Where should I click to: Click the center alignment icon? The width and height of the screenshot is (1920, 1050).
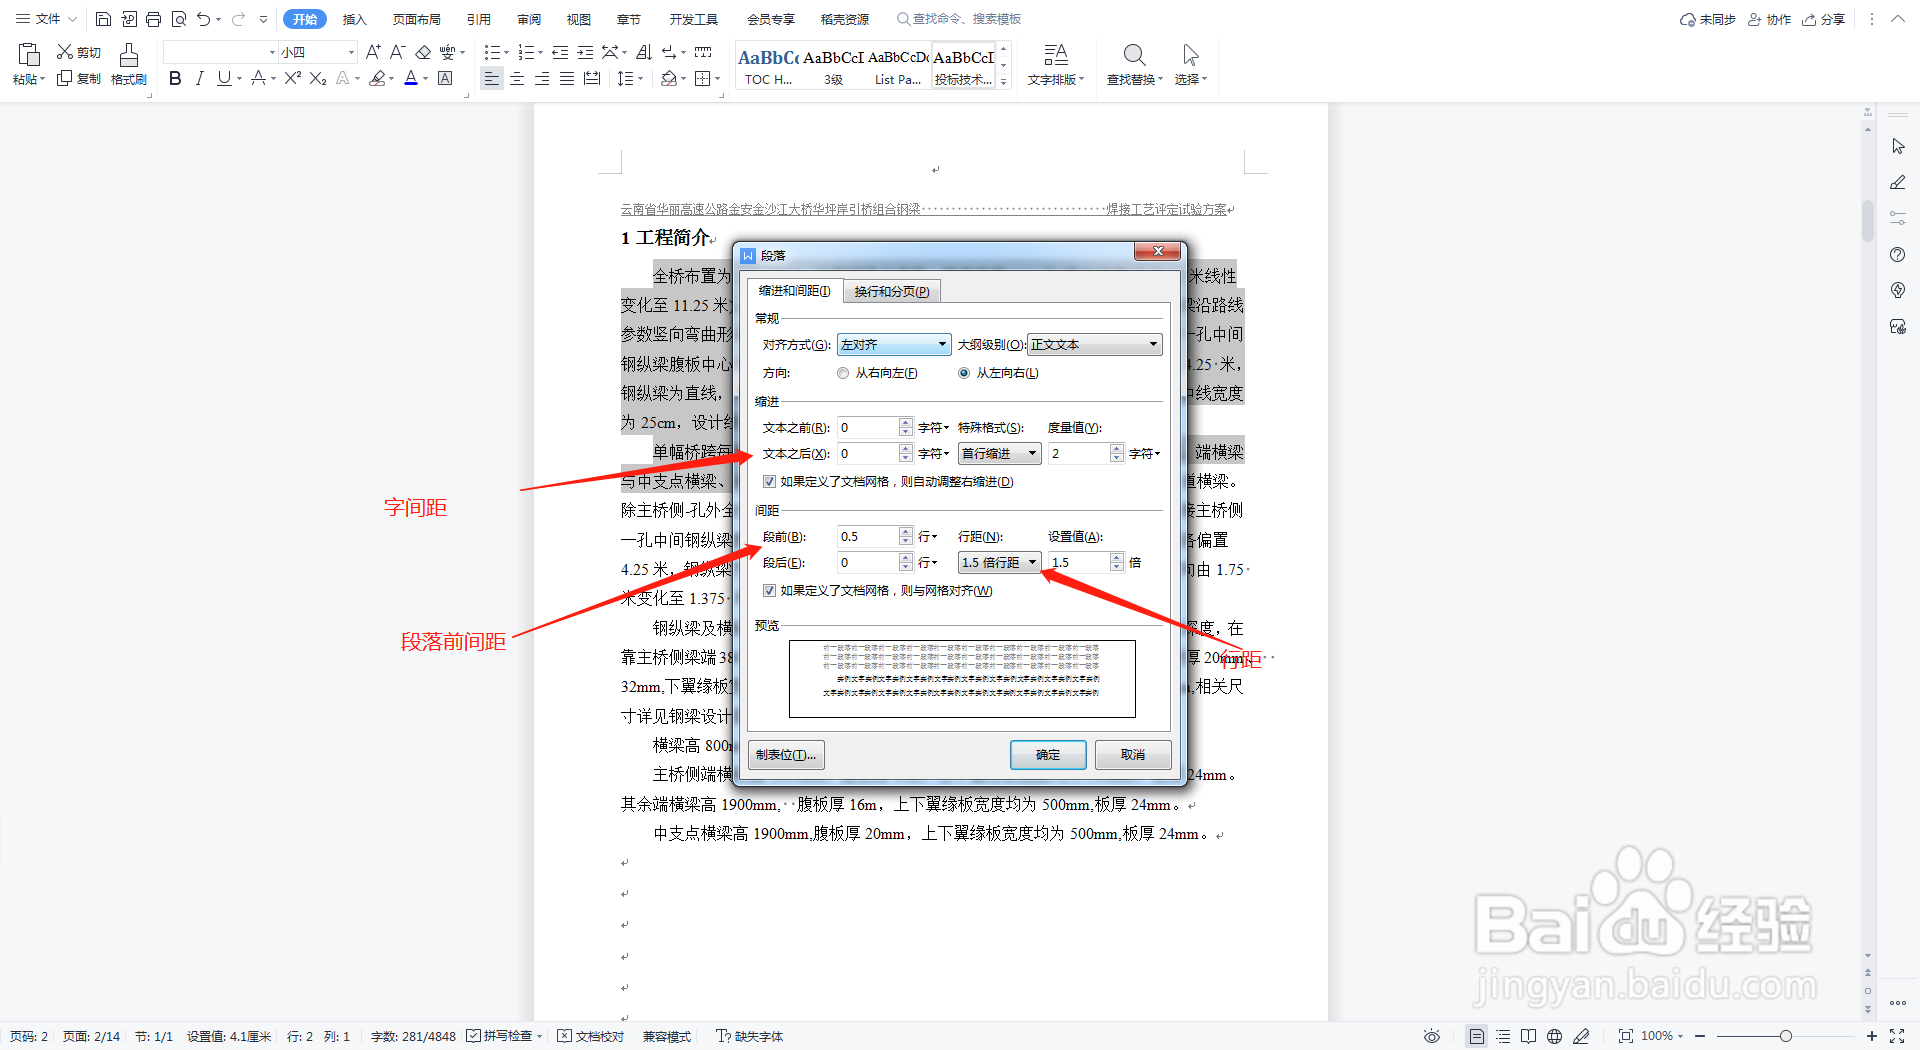pyautogui.click(x=516, y=79)
